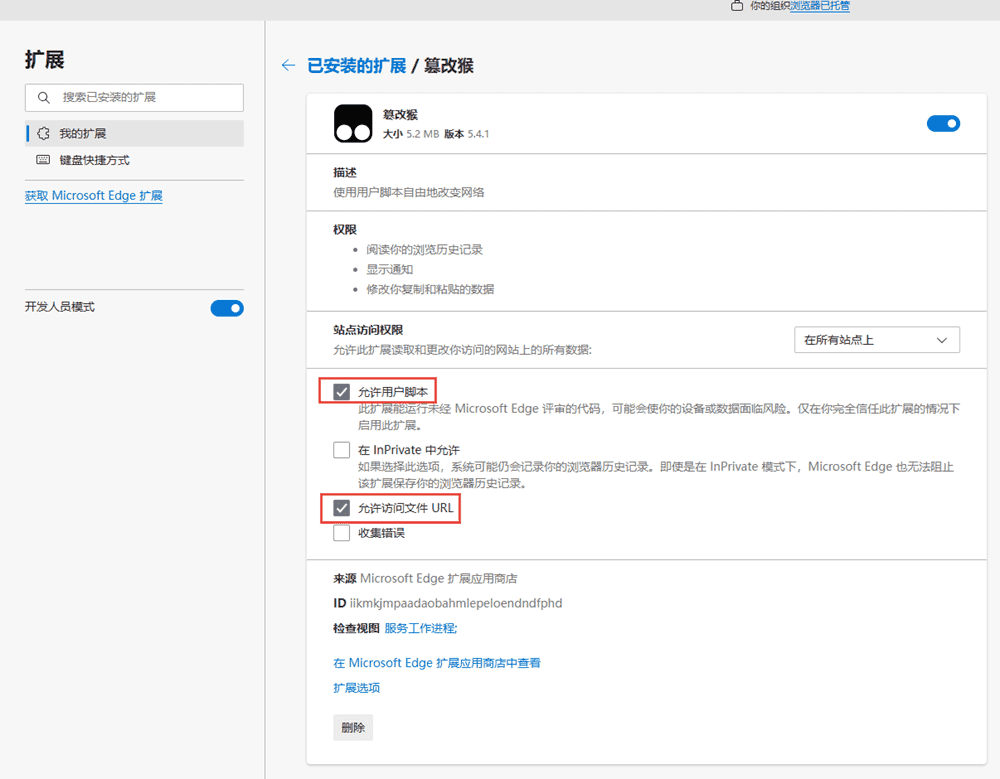Enable the 在 InPrivate 中允许 checkbox

click(342, 450)
